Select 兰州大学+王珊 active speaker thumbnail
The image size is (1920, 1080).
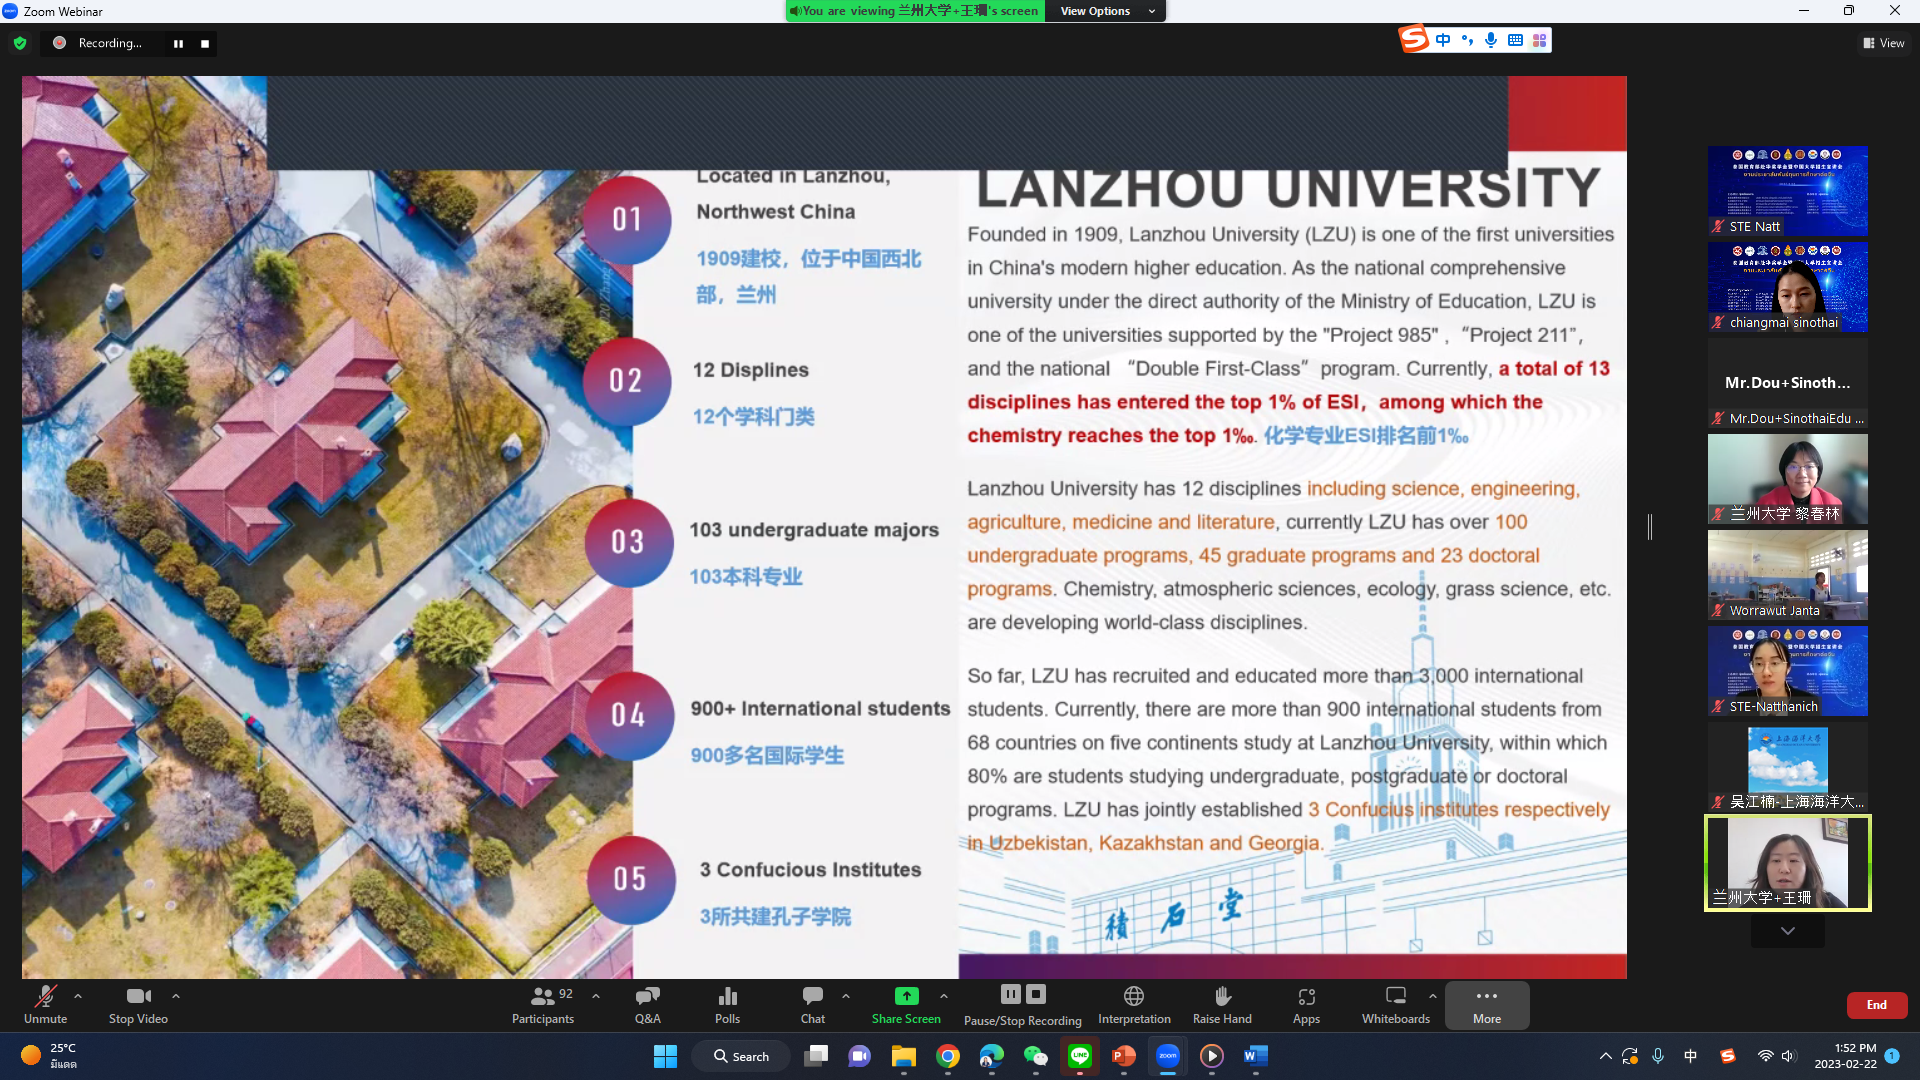tap(1788, 863)
